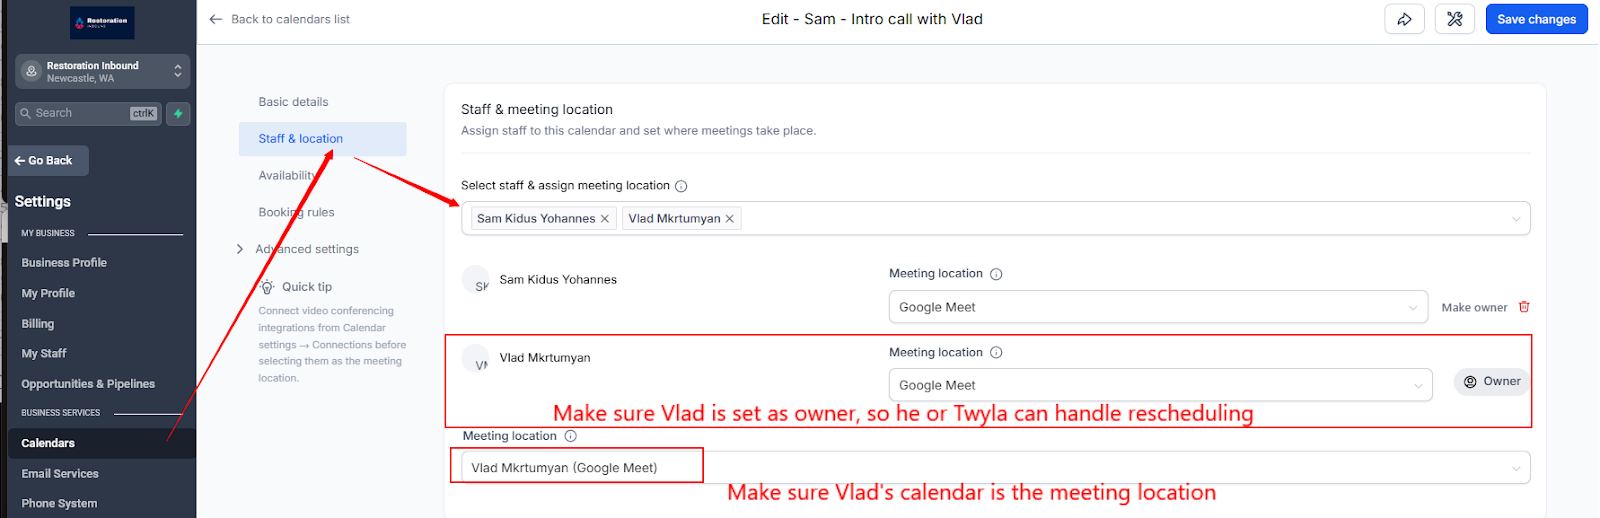The width and height of the screenshot is (1600, 518).
Task: Click the green lightning bolt quick action icon
Action: [178, 113]
